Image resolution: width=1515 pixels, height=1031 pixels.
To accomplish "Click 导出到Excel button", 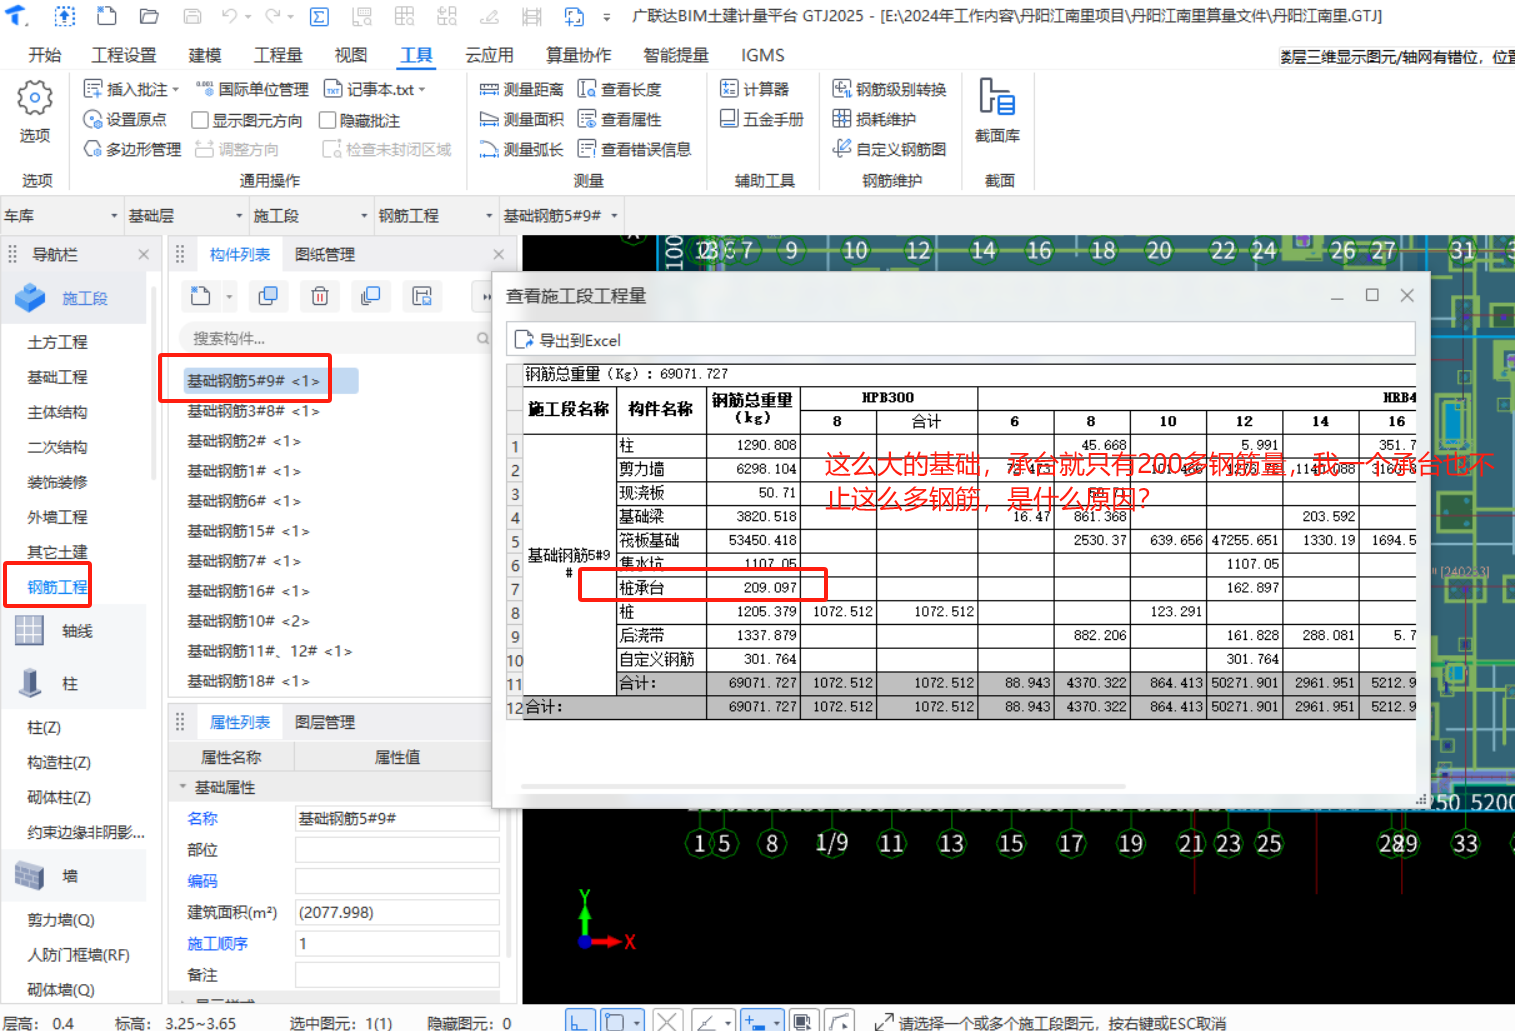I will coord(568,340).
